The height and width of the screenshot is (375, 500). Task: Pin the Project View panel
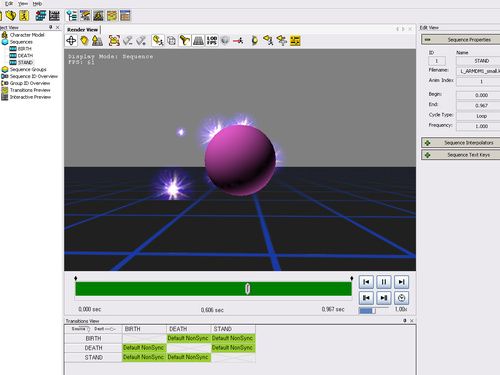[x=51, y=27]
